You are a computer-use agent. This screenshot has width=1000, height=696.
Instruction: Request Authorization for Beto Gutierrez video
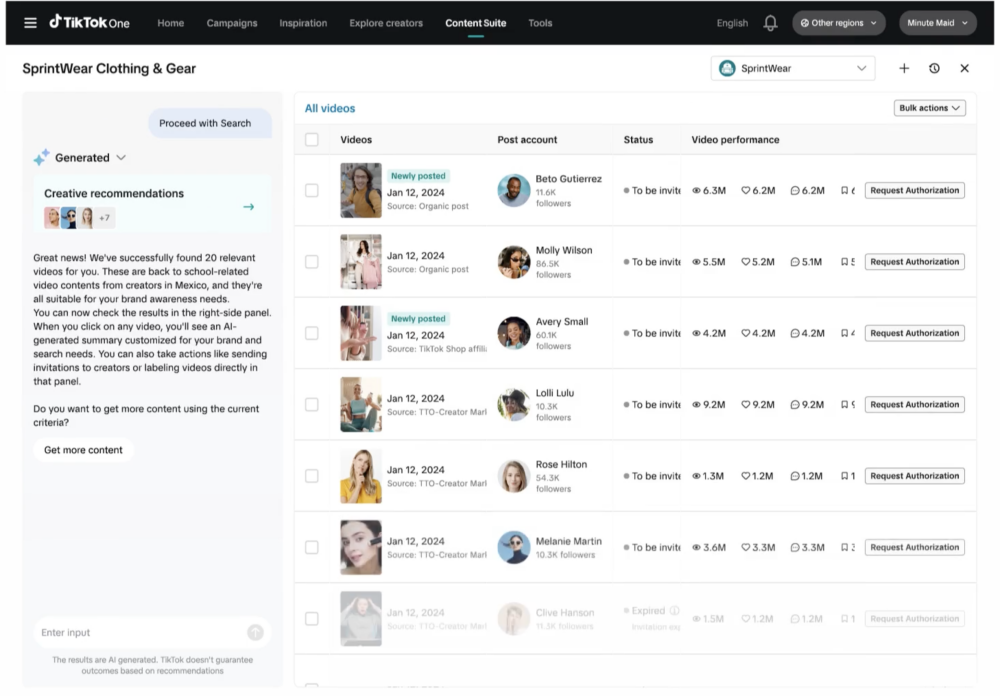tap(915, 190)
